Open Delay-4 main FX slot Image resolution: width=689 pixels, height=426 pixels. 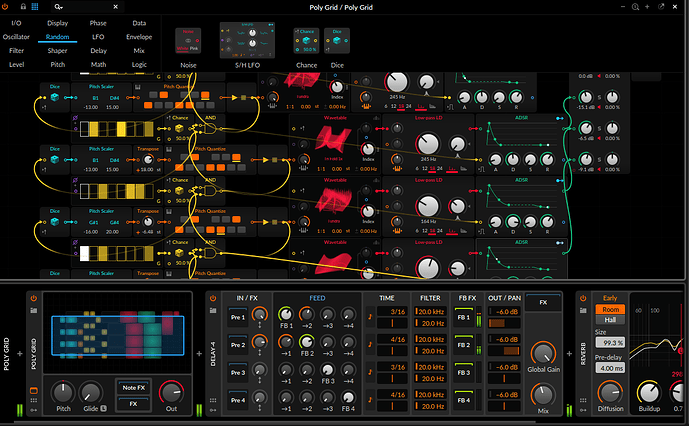(x=543, y=302)
